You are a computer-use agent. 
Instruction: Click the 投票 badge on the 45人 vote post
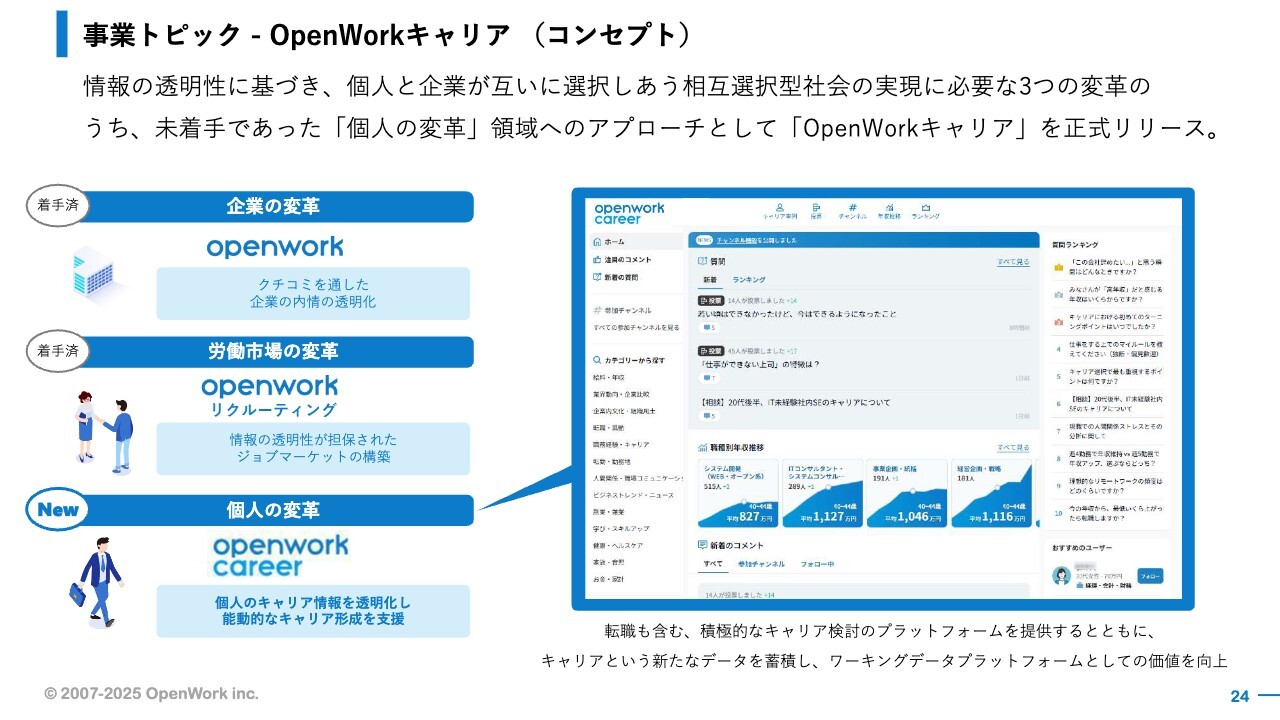coord(711,351)
